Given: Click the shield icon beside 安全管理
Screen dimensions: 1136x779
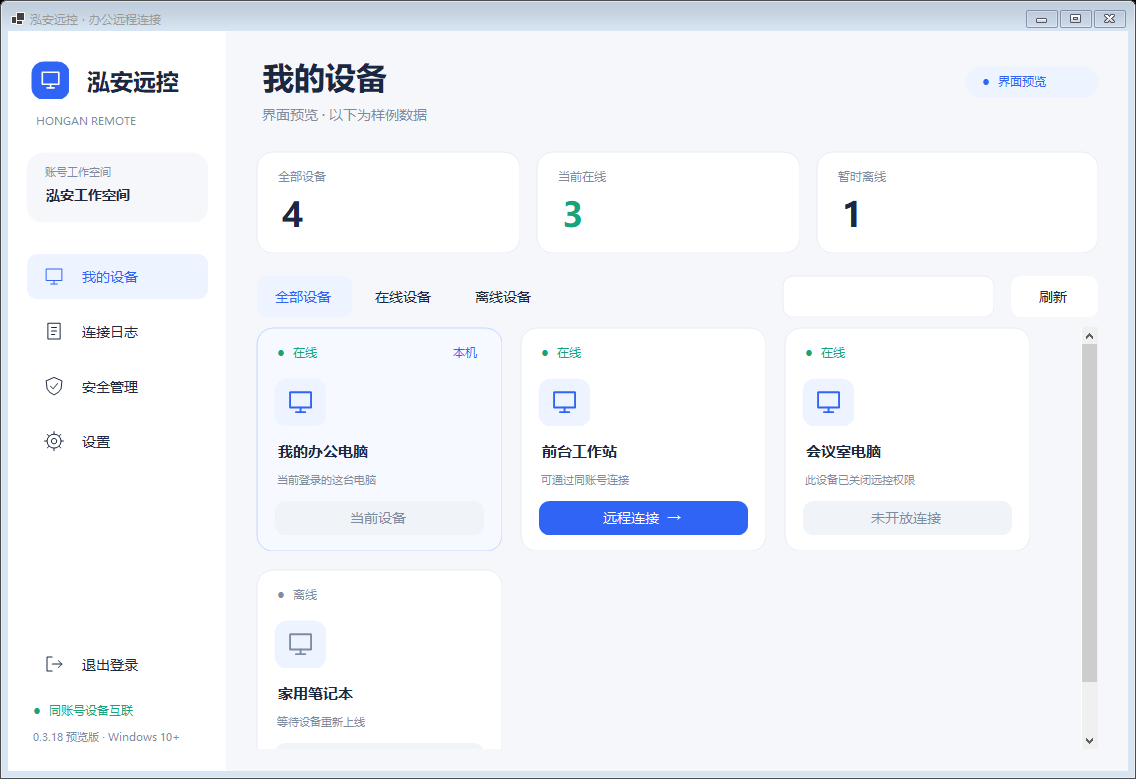Looking at the screenshot, I should click(x=54, y=386).
